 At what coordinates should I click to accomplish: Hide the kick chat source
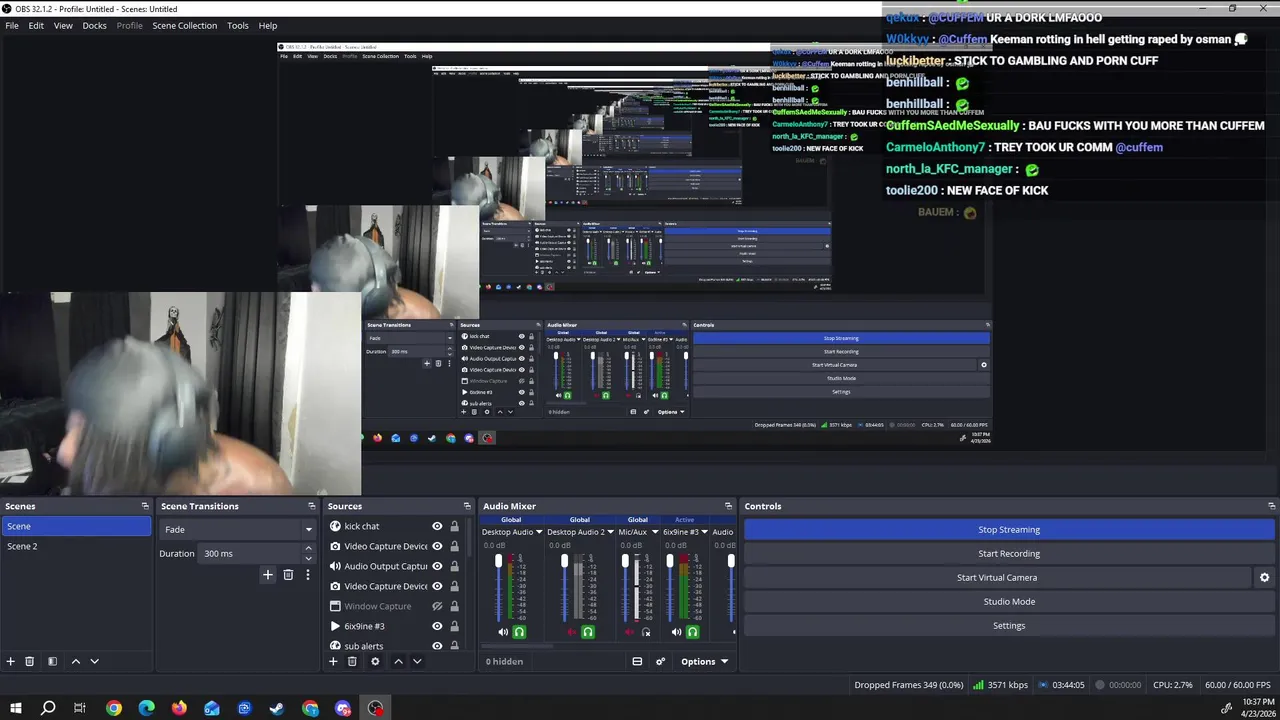[437, 526]
